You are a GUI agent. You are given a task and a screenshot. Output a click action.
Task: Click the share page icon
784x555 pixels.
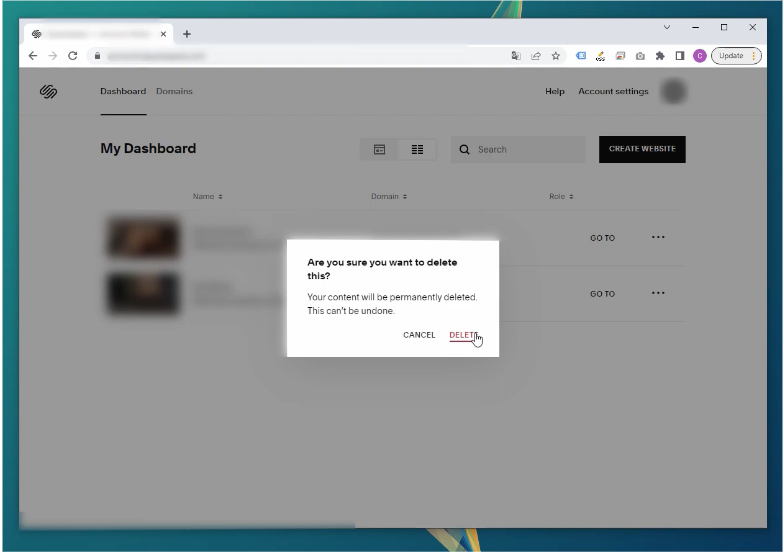coord(536,56)
